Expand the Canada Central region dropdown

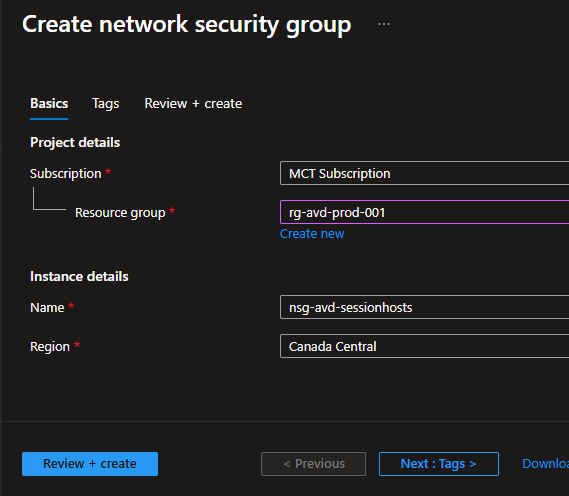click(x=424, y=346)
